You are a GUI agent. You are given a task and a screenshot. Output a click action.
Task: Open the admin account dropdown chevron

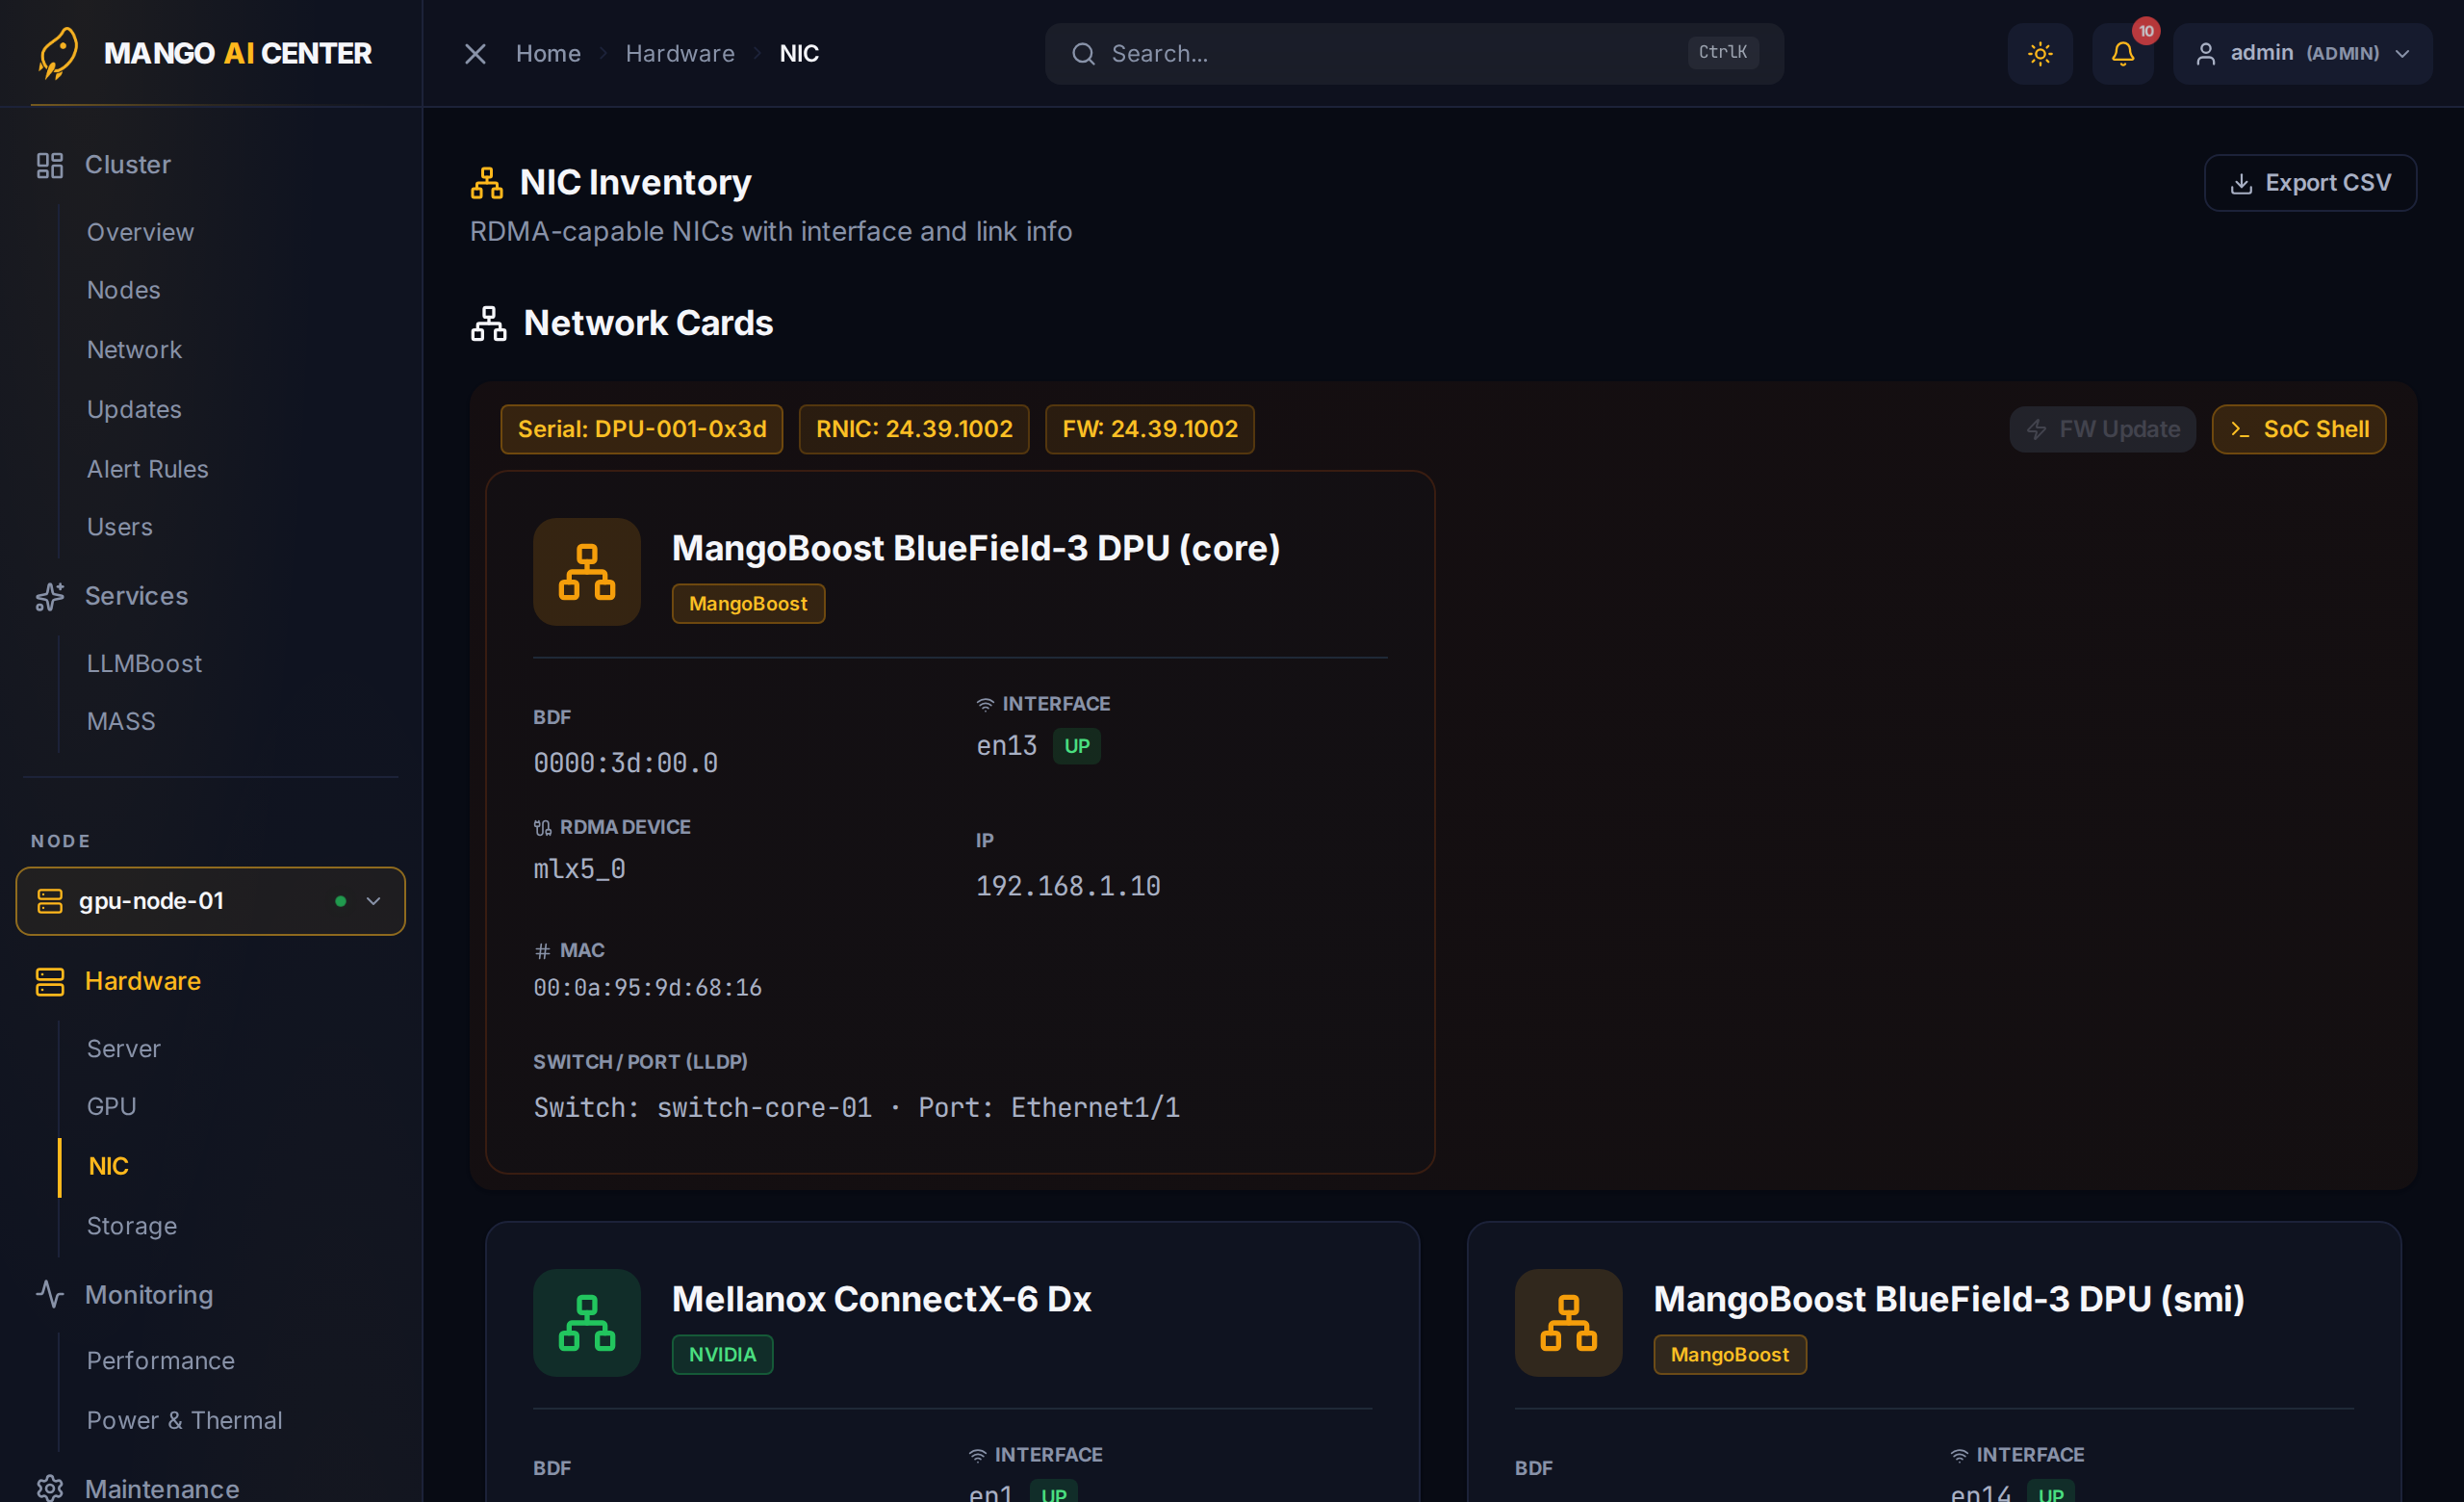point(2402,54)
